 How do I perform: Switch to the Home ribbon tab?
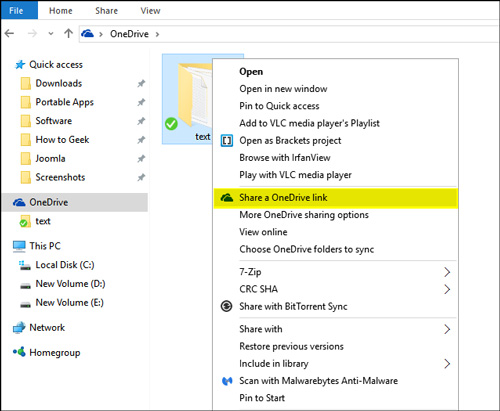61,11
